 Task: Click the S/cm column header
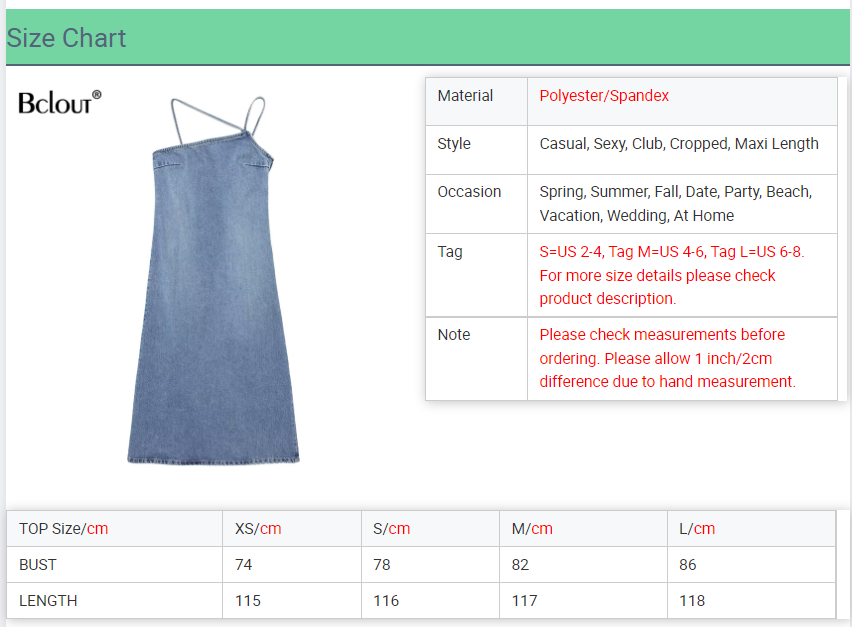(x=391, y=529)
